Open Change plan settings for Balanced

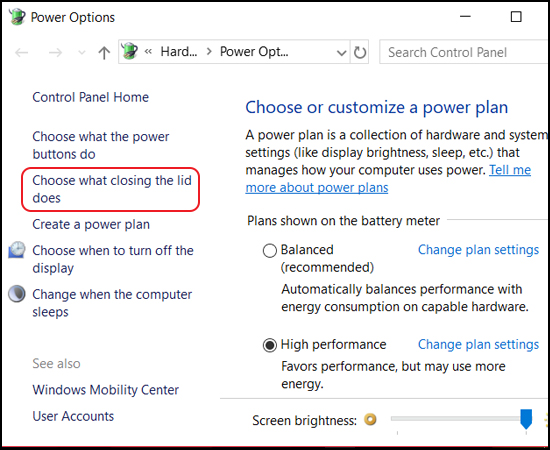point(478,250)
